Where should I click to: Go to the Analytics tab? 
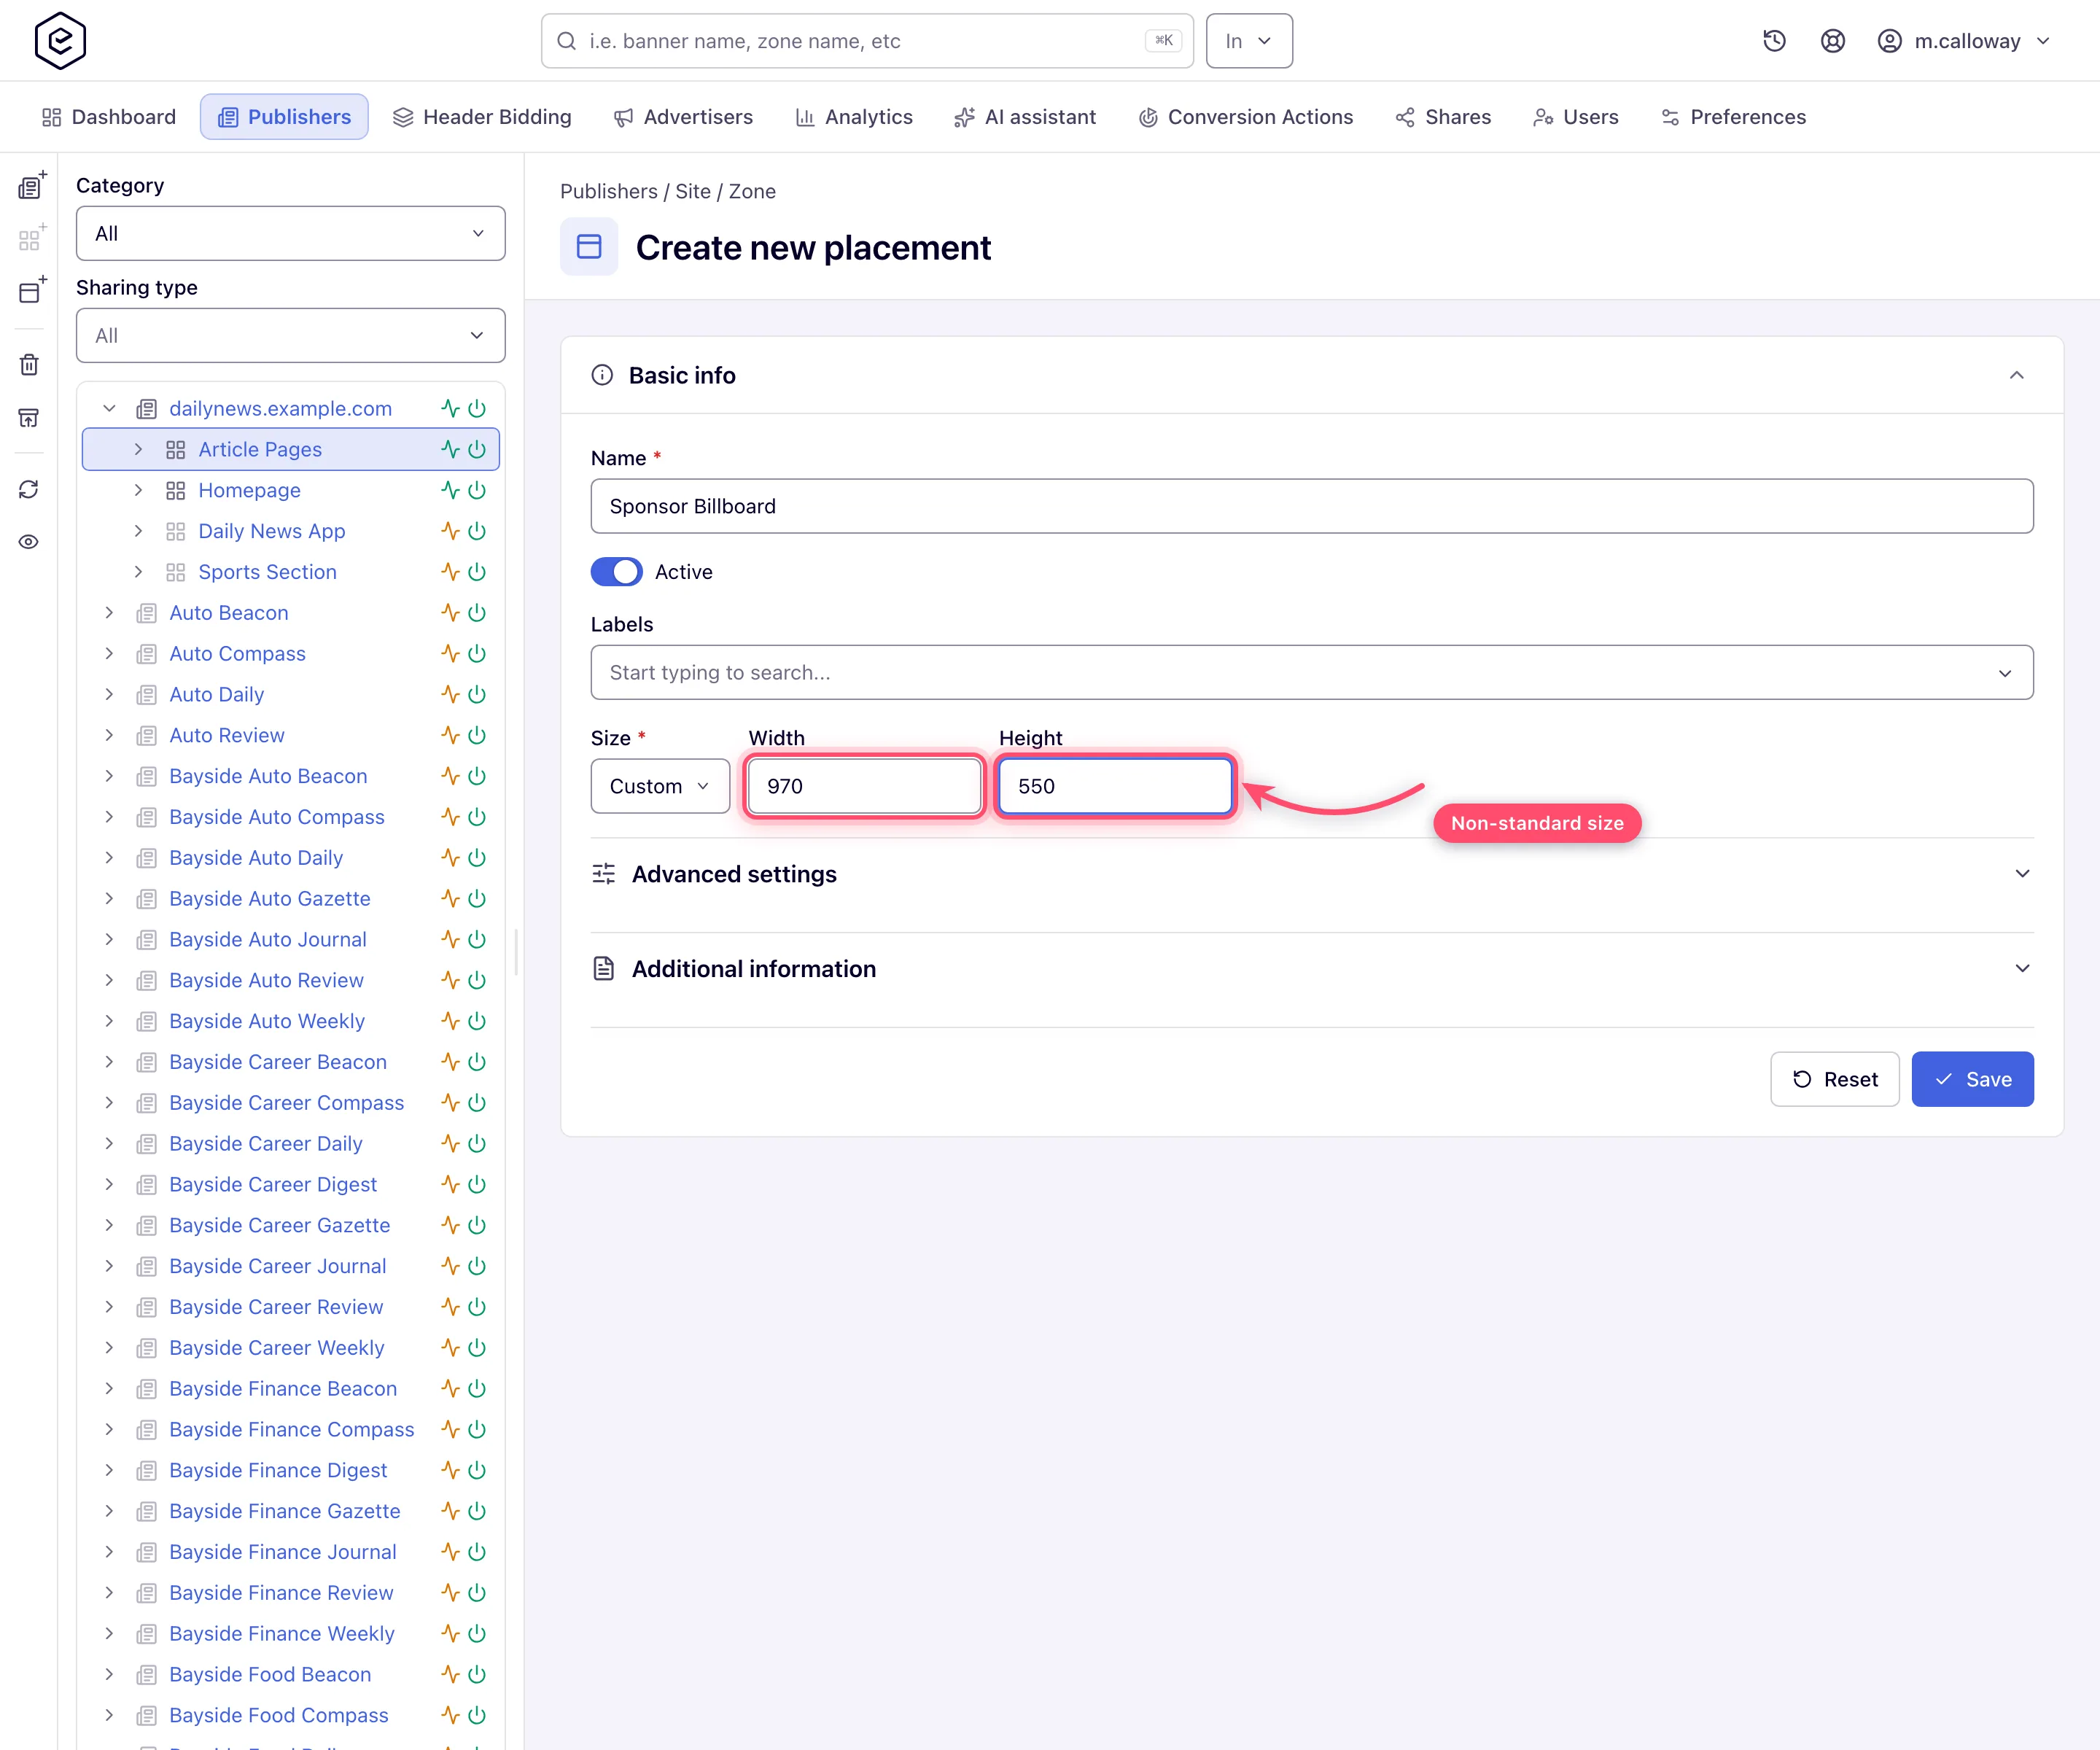click(854, 117)
